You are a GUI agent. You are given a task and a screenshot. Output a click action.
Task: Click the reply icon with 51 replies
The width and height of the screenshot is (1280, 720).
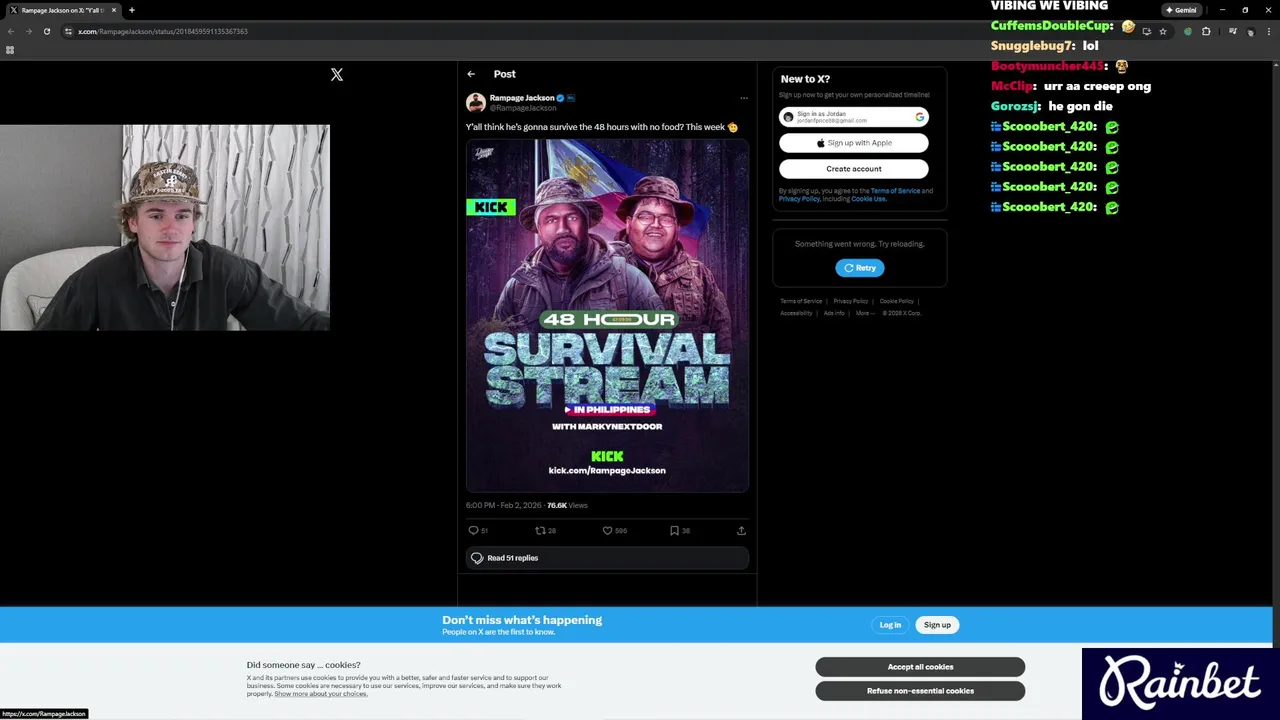pos(474,531)
